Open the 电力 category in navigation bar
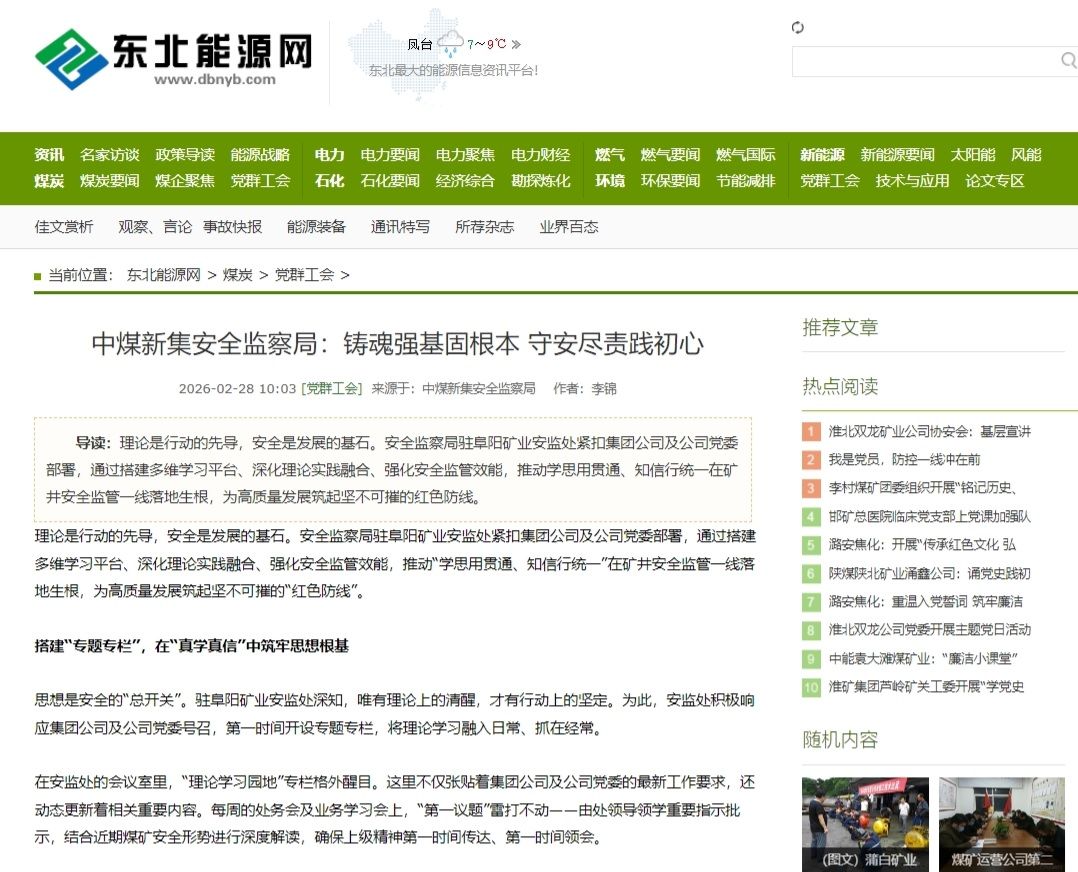Image resolution: width=1078 pixels, height=872 pixels. click(x=329, y=154)
